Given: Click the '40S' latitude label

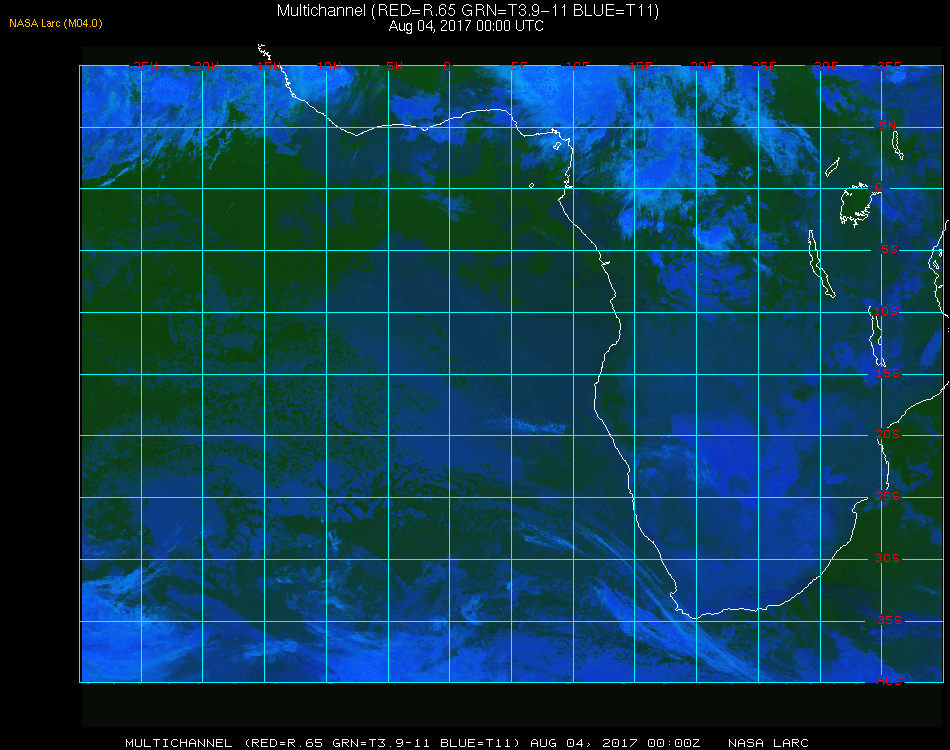Looking at the screenshot, I should [889, 681].
